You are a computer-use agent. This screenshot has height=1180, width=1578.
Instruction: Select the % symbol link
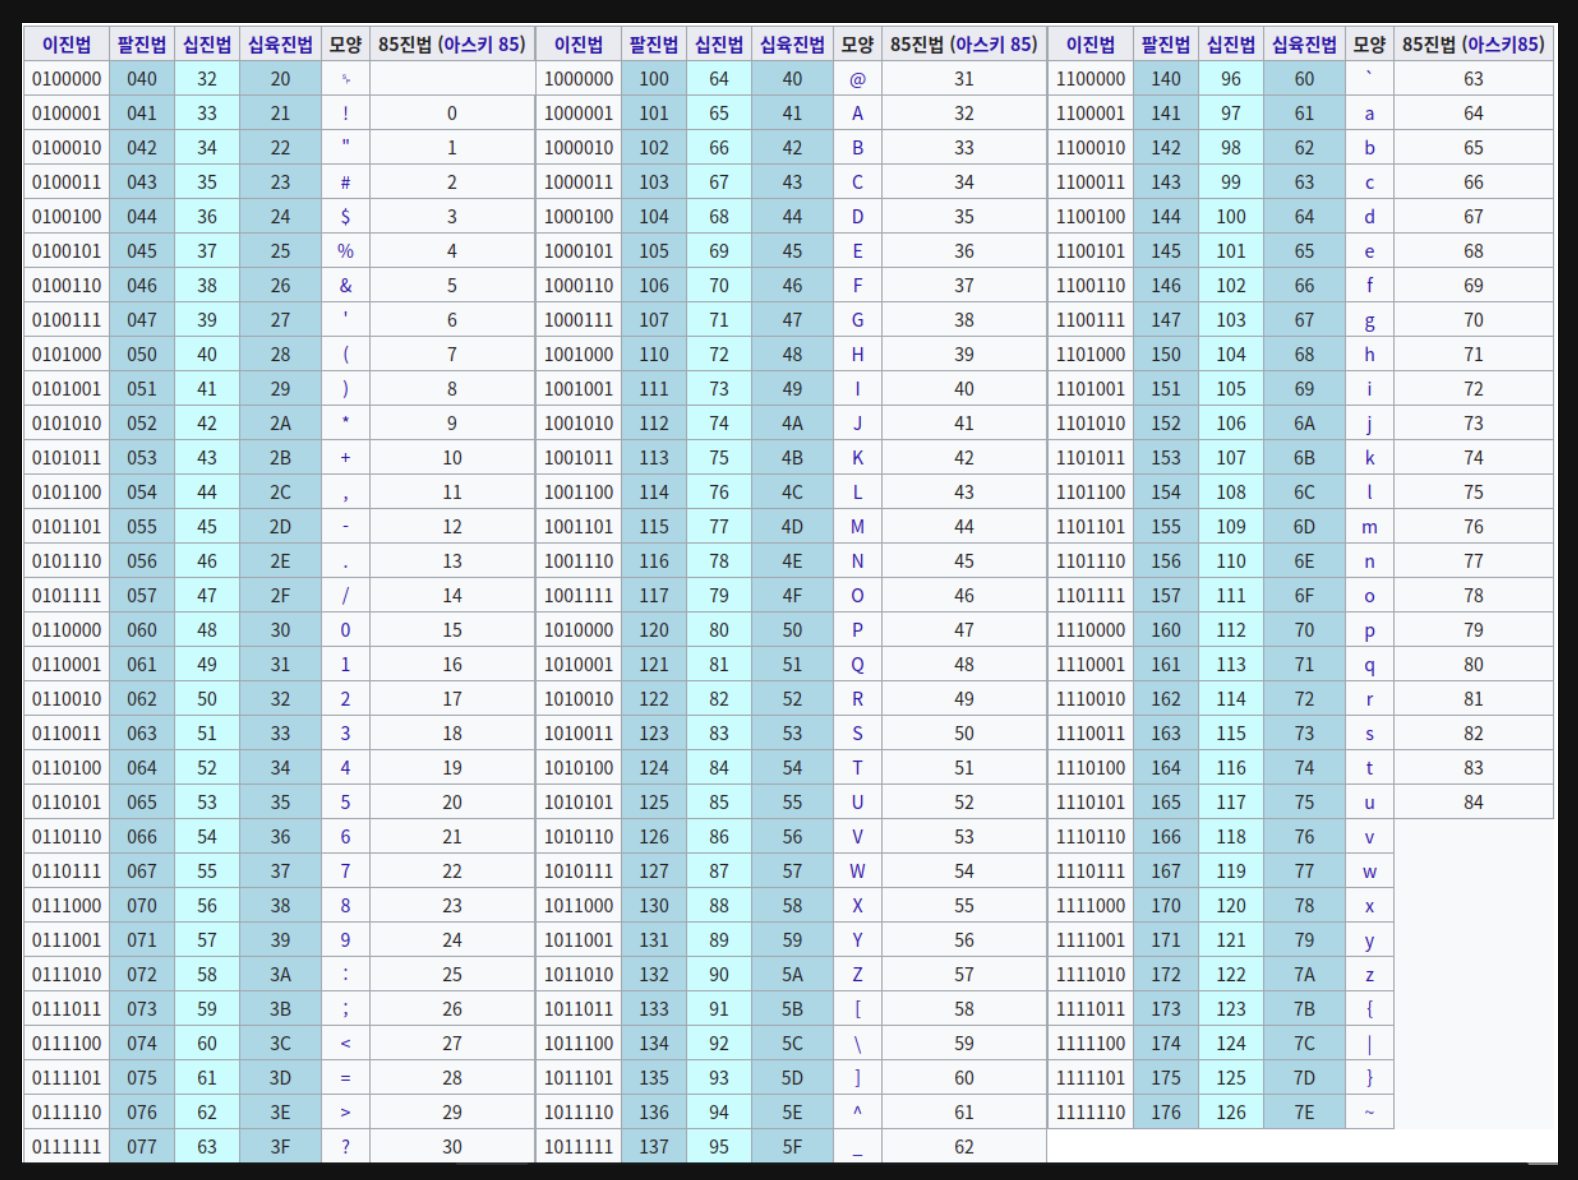pos(345,251)
